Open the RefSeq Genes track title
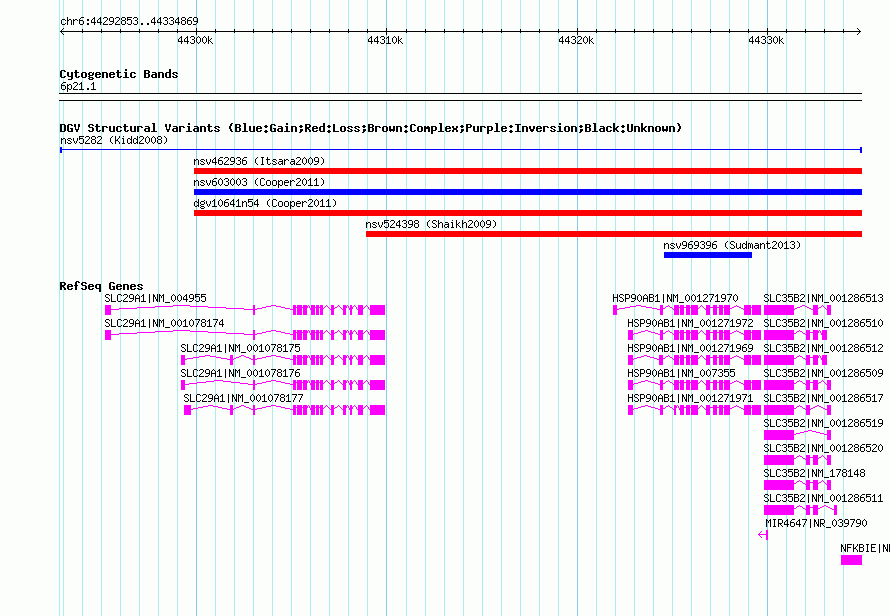The image size is (890, 616). pos(101,286)
